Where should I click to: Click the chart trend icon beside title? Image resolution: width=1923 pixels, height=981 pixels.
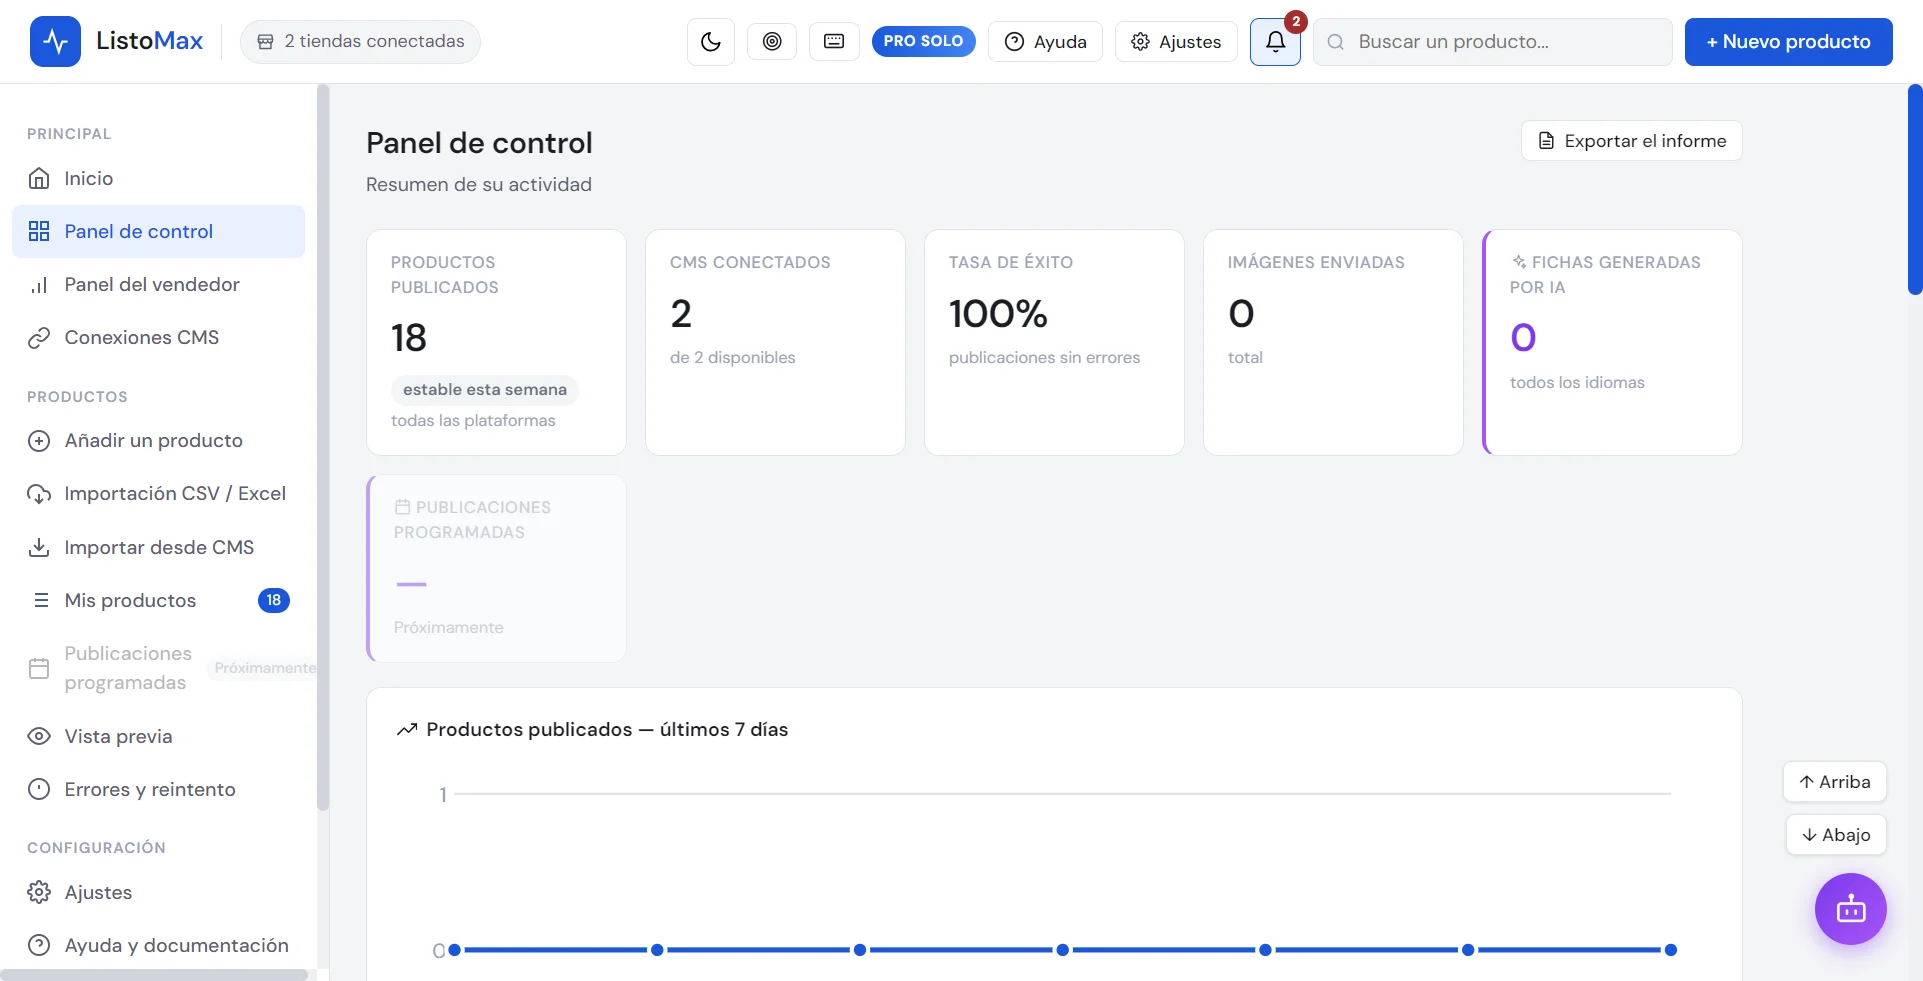407,730
